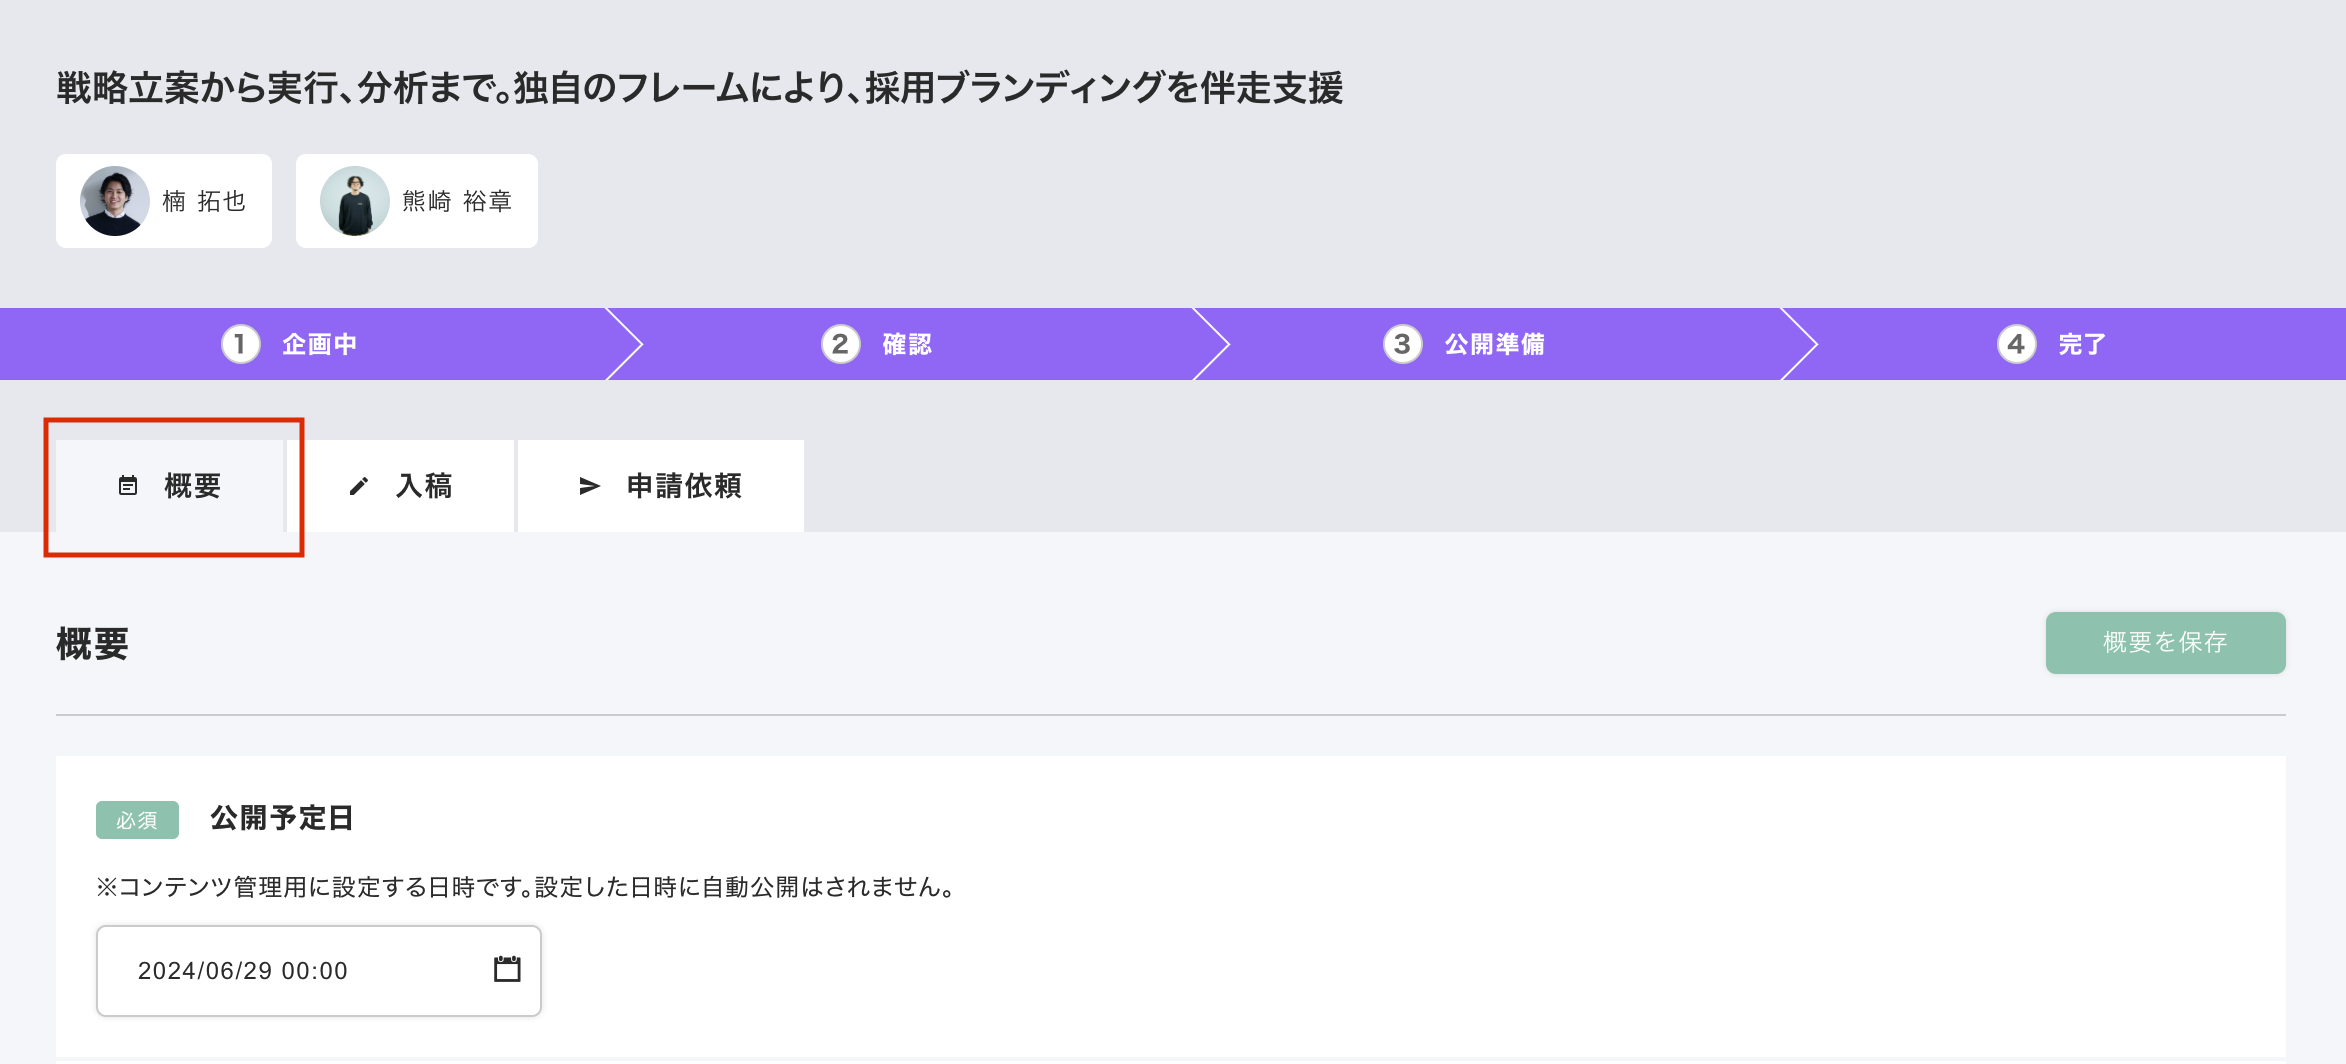Image resolution: width=2346 pixels, height=1064 pixels.
Task: Click the step 3 number circle
Action: 1402,344
